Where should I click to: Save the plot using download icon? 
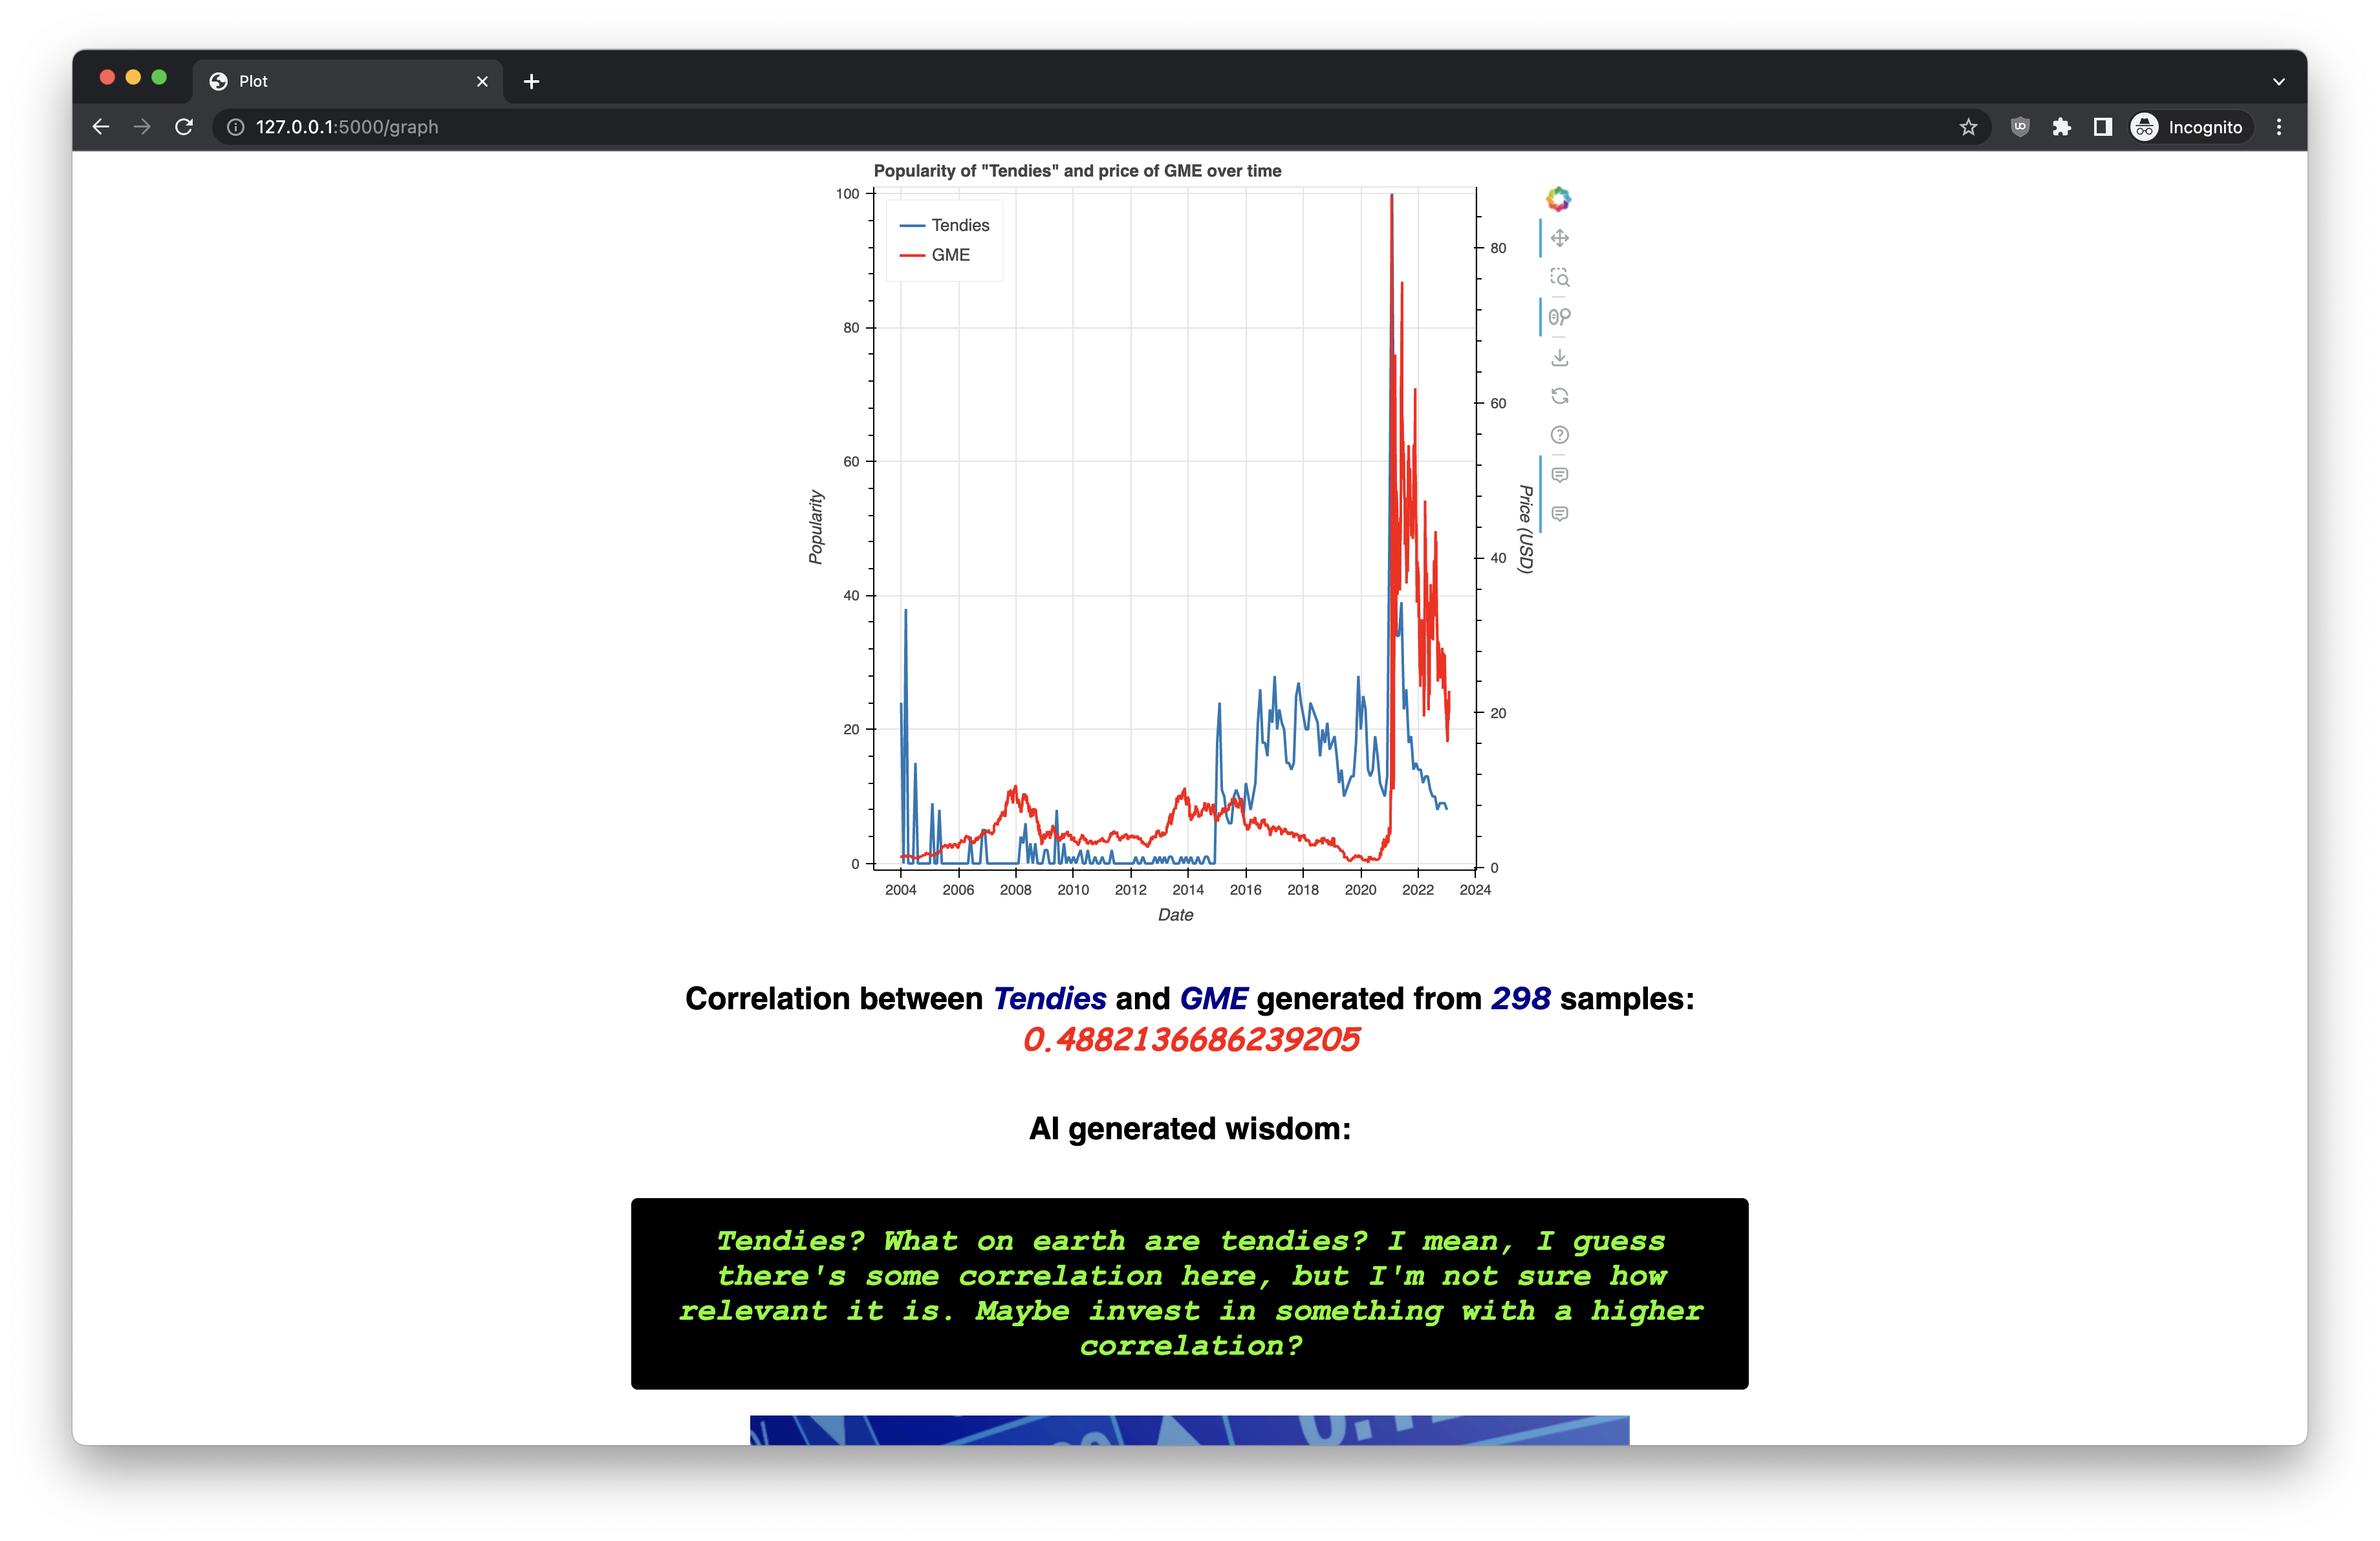(x=1559, y=357)
